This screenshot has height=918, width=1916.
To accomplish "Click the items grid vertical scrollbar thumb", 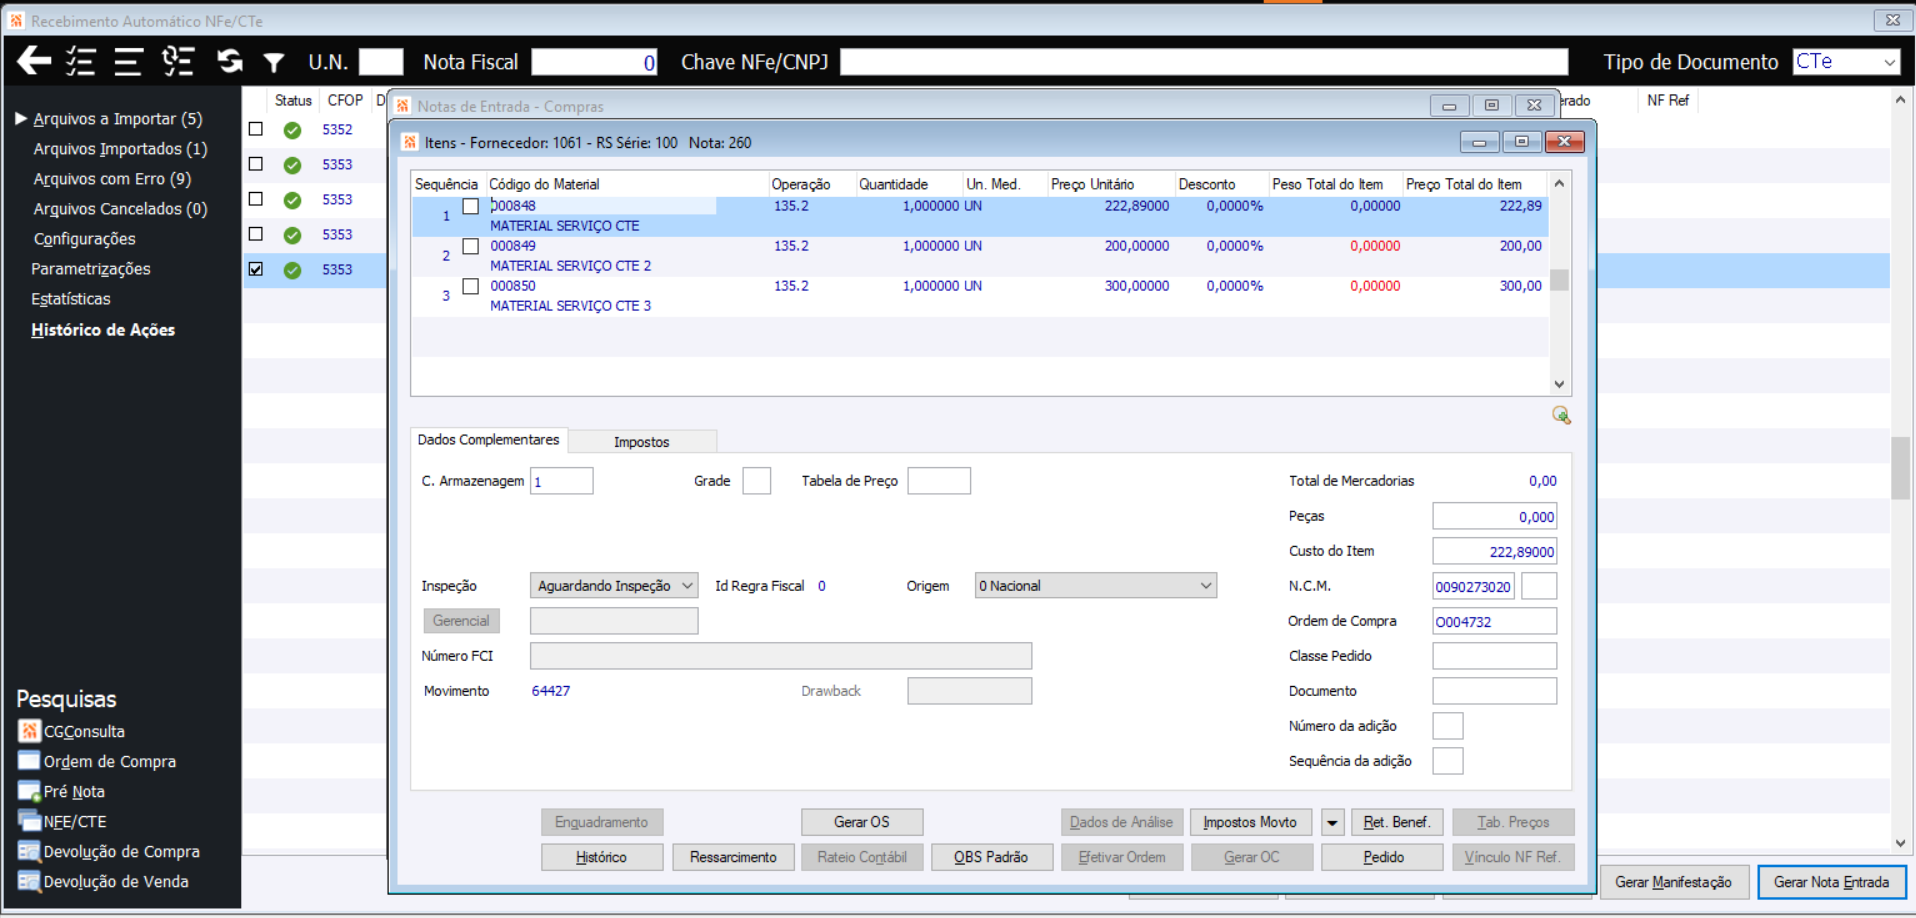I will point(1559,280).
